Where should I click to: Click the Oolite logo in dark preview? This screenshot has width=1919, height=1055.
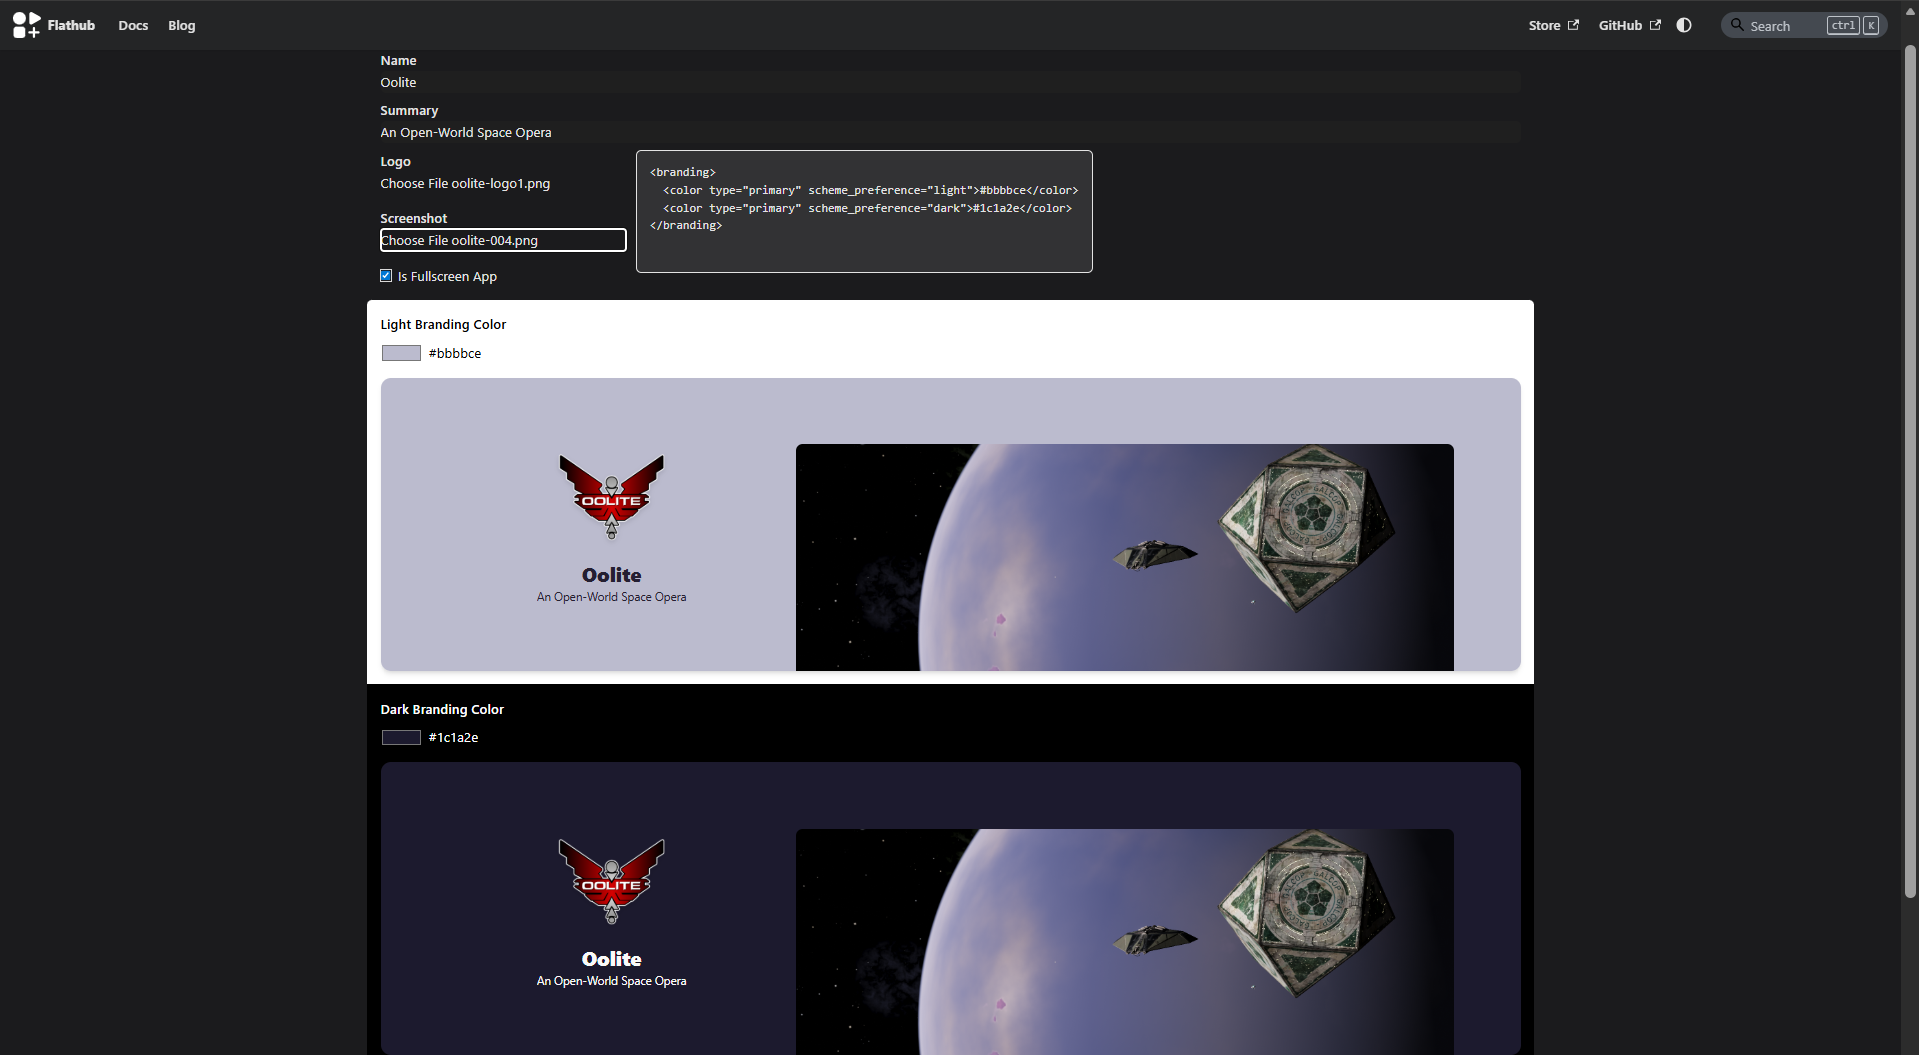click(611, 881)
